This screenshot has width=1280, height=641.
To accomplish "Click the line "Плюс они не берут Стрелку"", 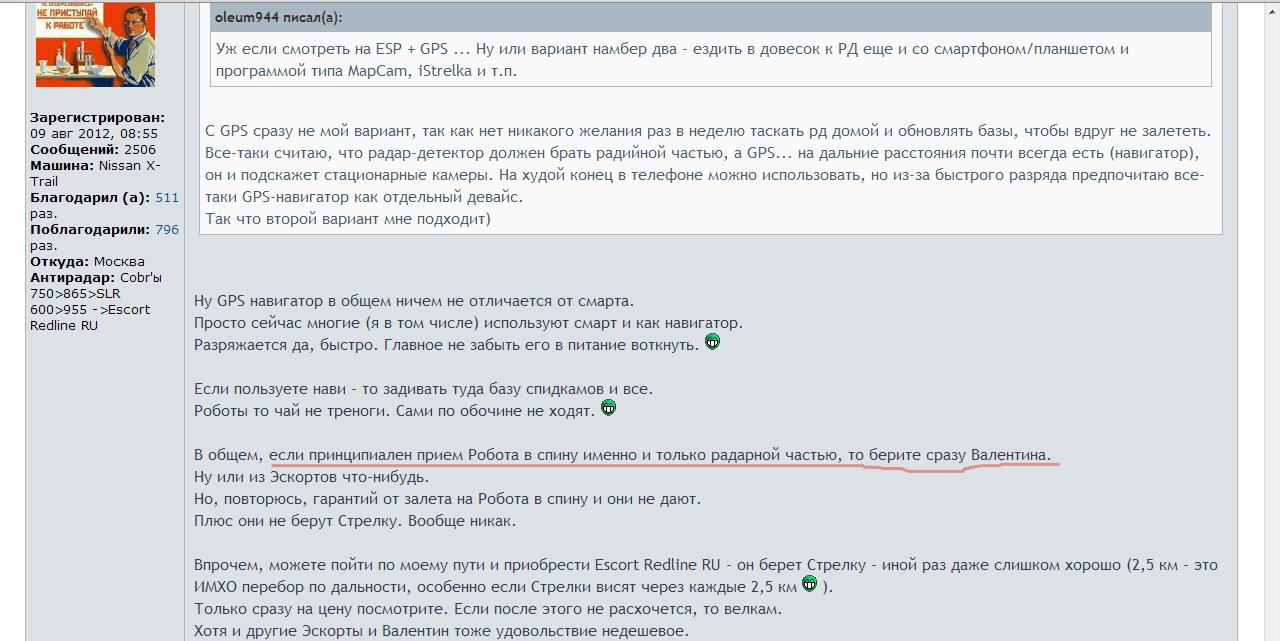I will pos(355,521).
